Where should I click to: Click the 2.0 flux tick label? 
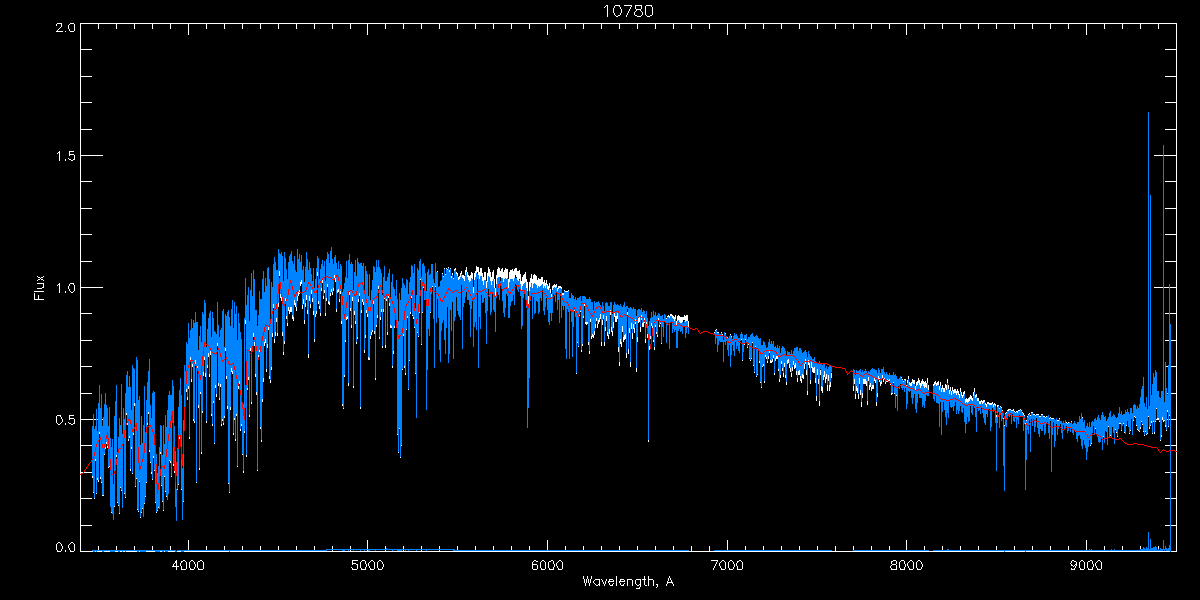click(x=65, y=28)
